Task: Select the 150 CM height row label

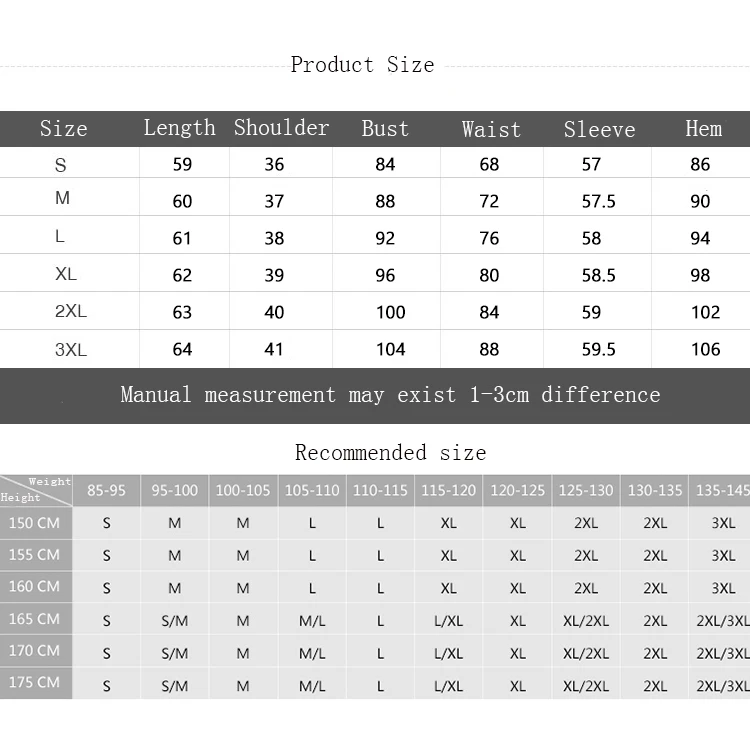Action: pos(35,522)
